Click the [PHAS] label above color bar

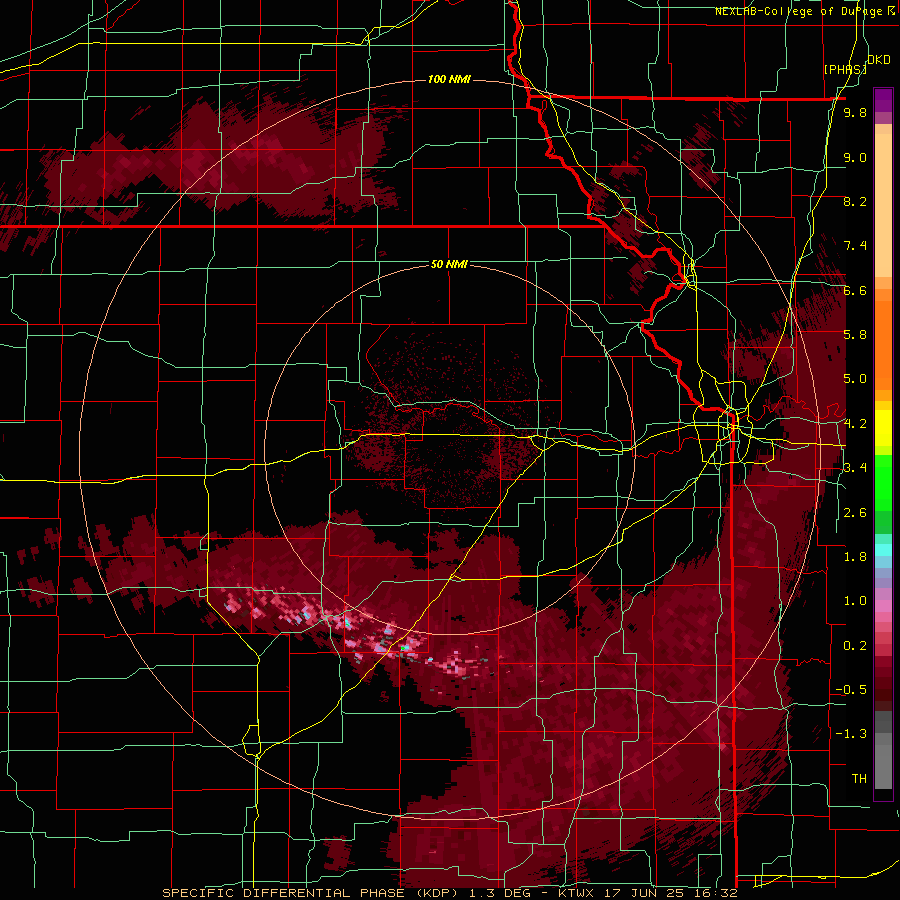coord(845,69)
